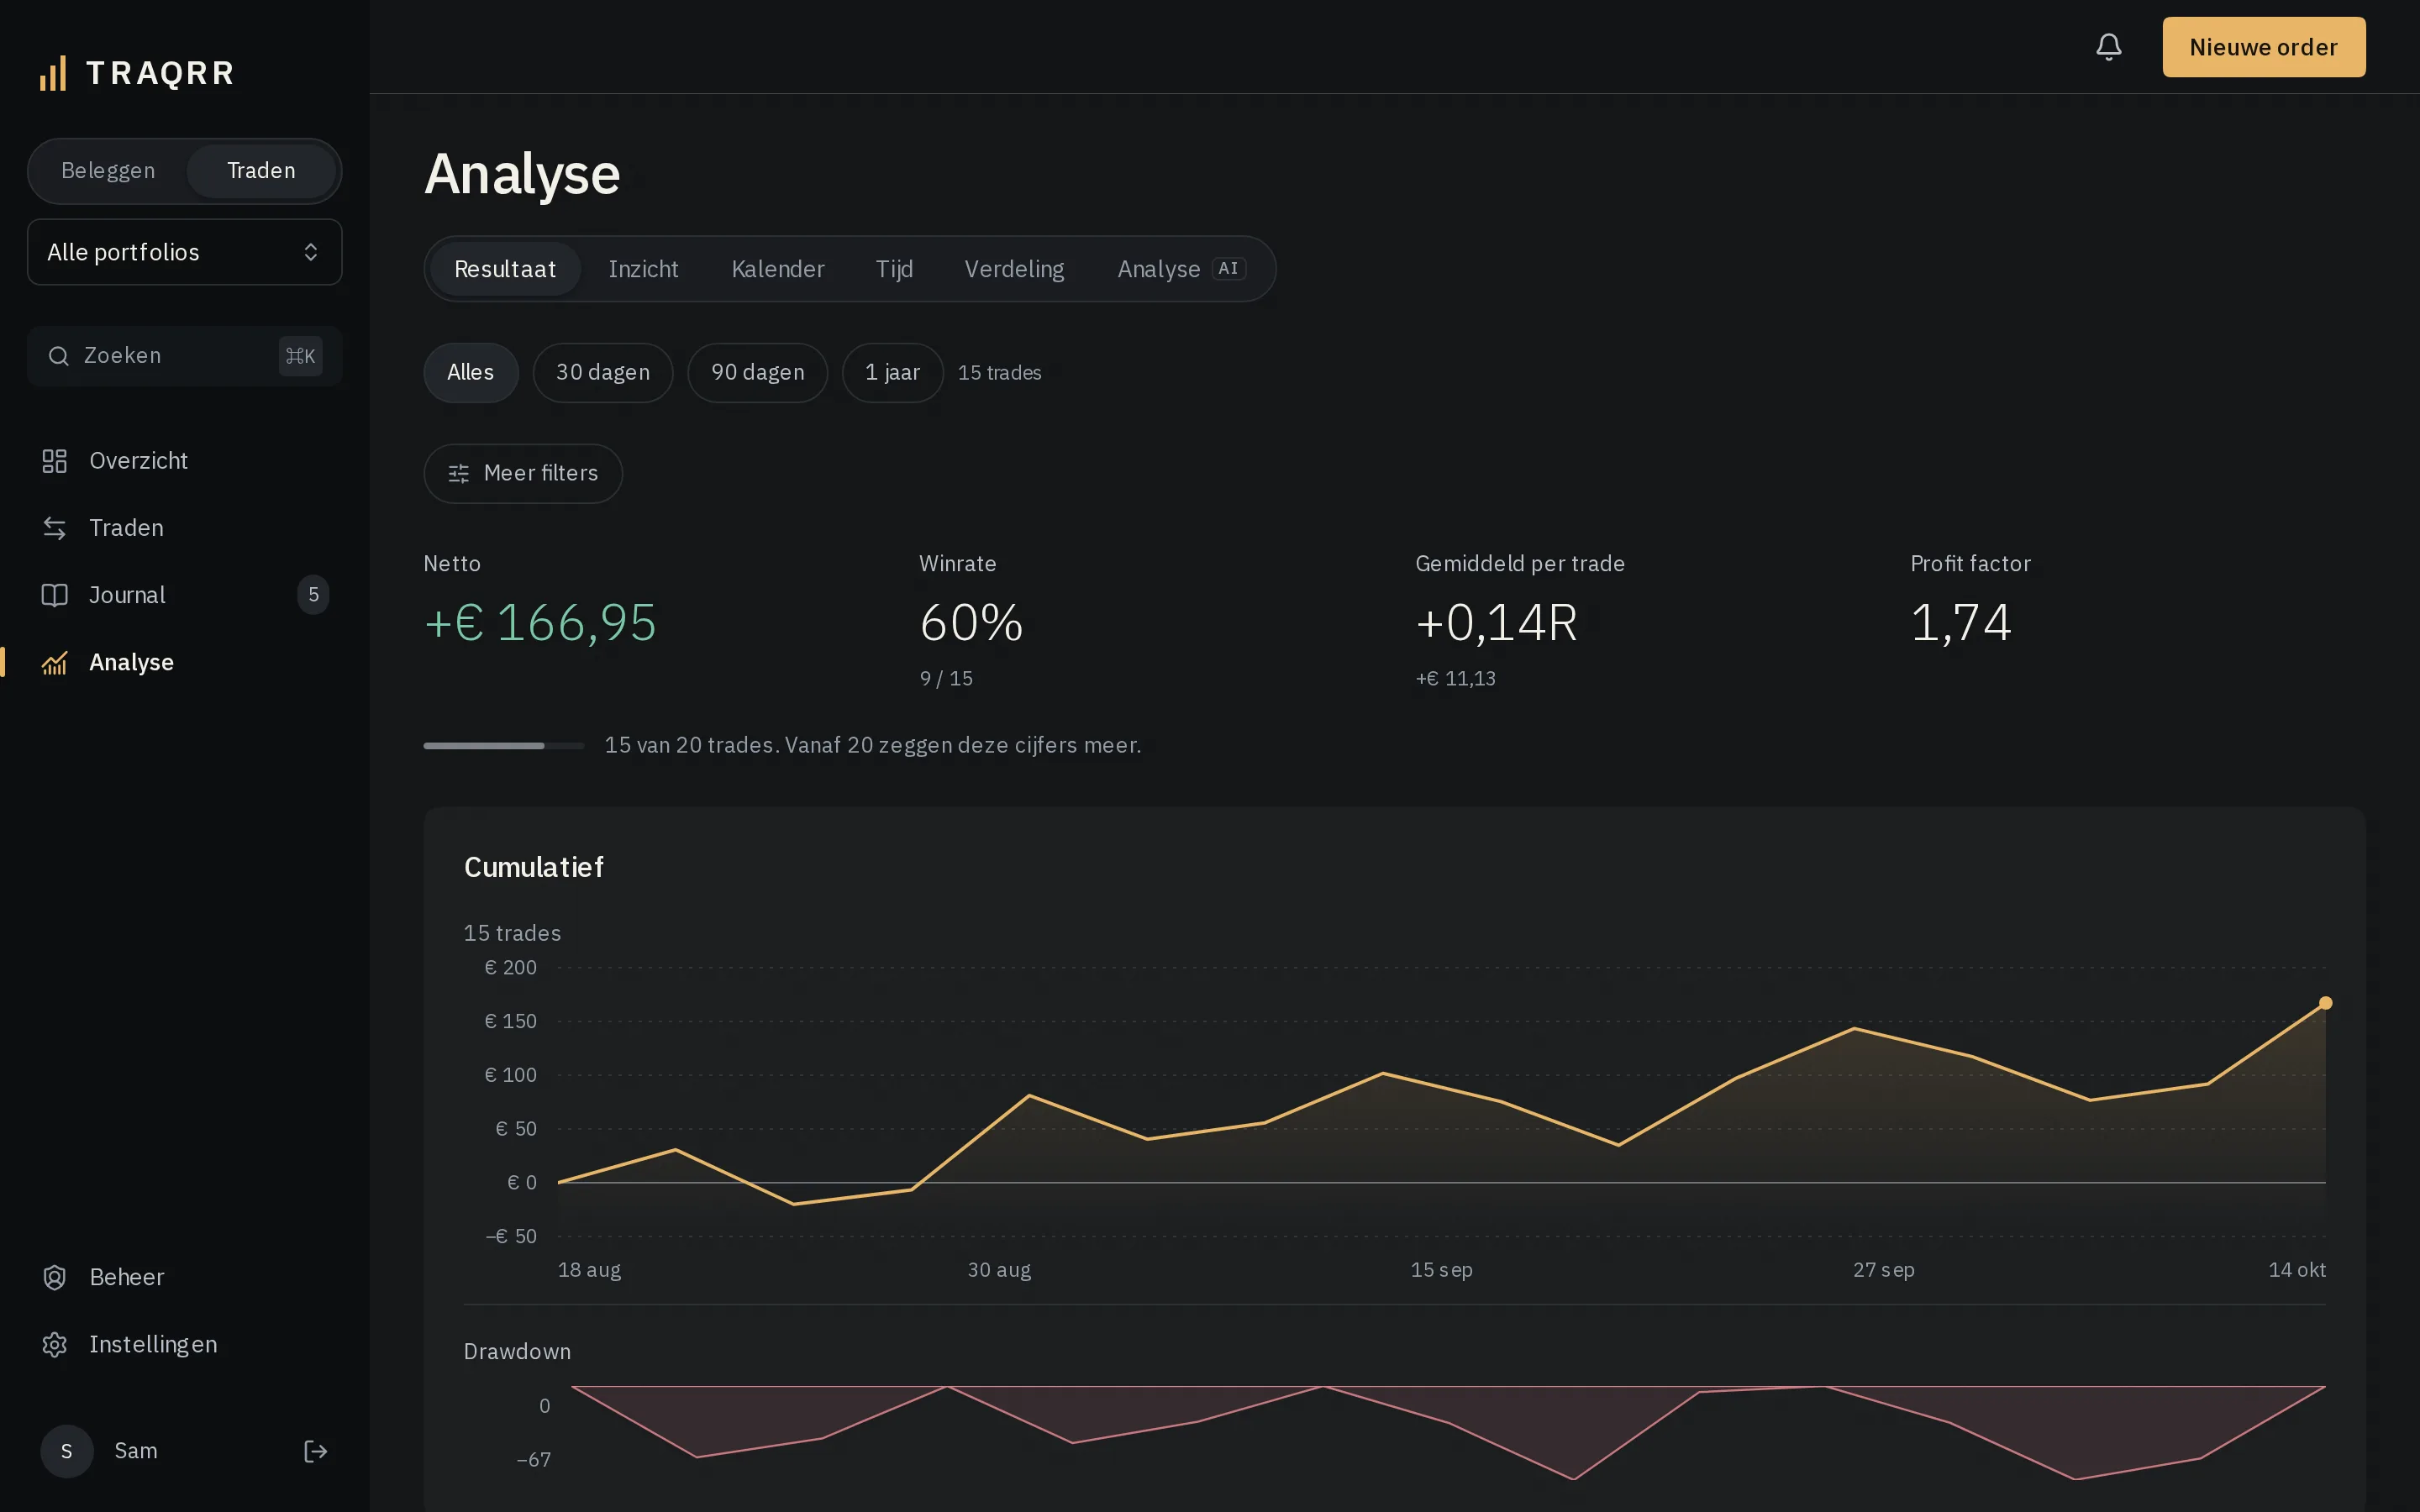Click the Beheer shield icon
Screen dimensions: 2420x1512
tap(54, 1277)
